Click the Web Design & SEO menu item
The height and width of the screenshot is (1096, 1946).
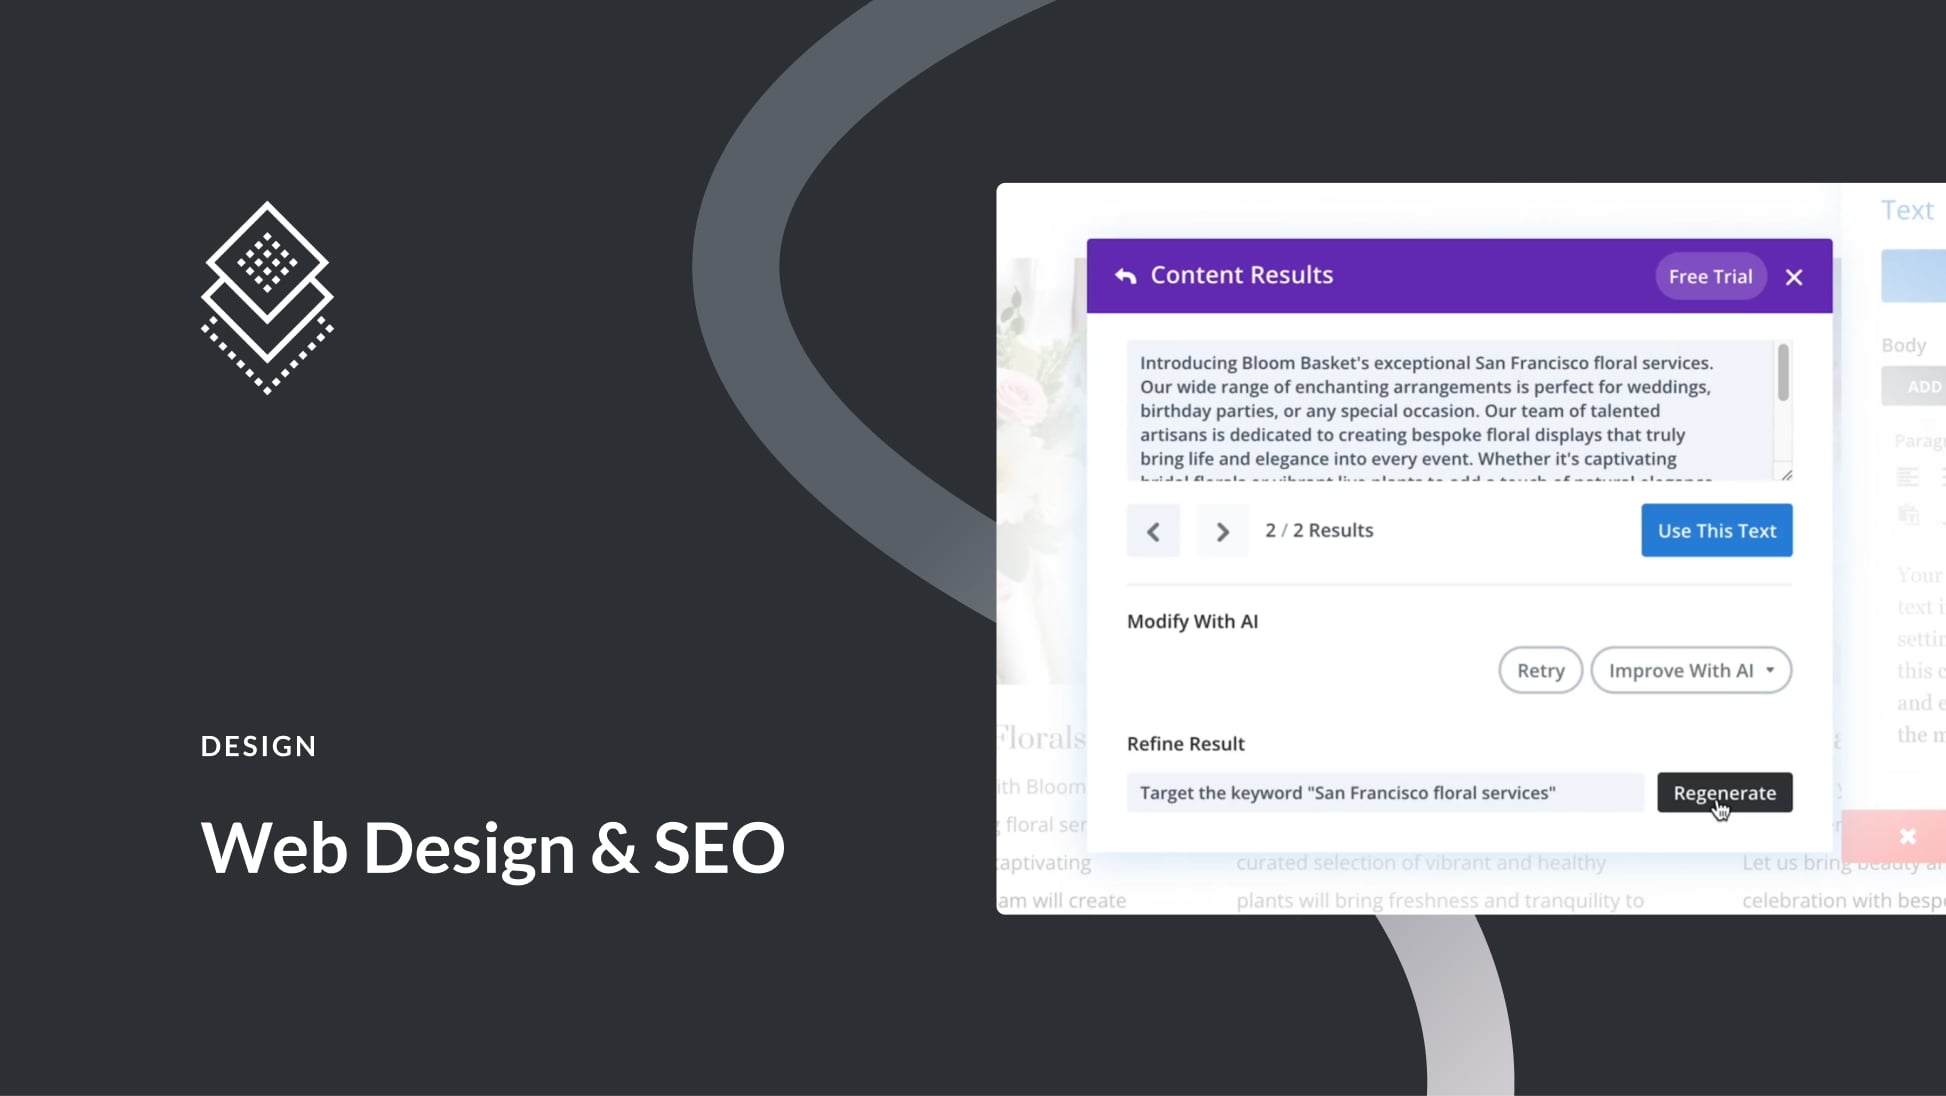tap(492, 845)
